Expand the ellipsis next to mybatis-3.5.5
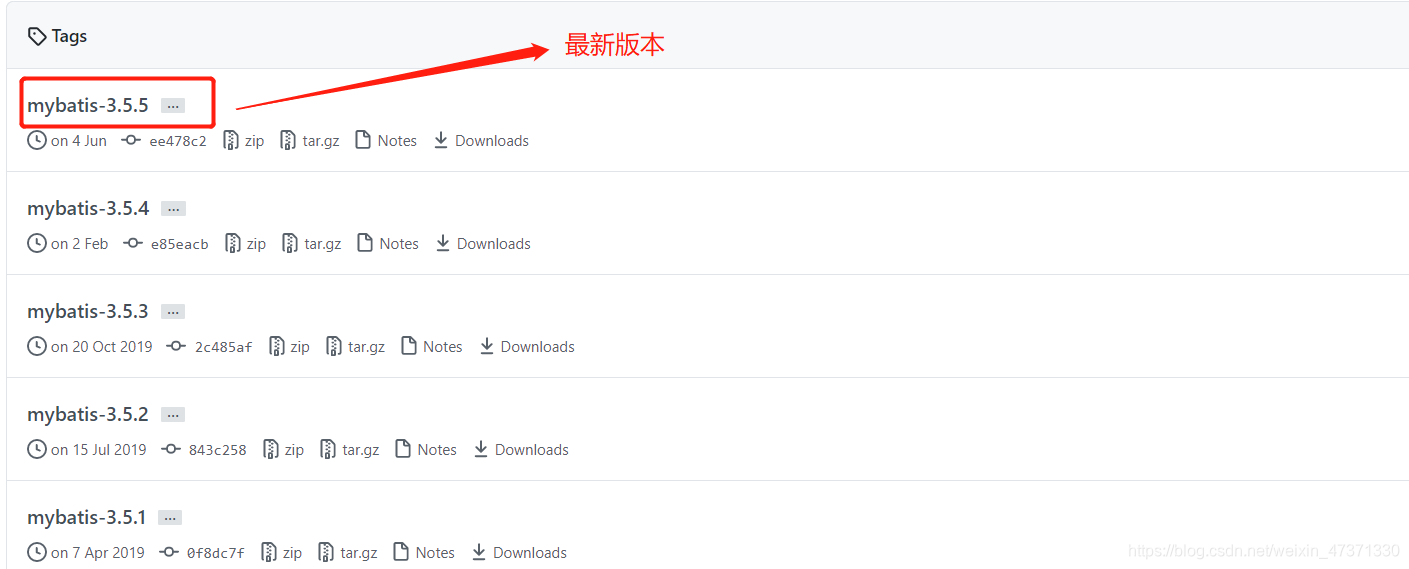 [173, 106]
